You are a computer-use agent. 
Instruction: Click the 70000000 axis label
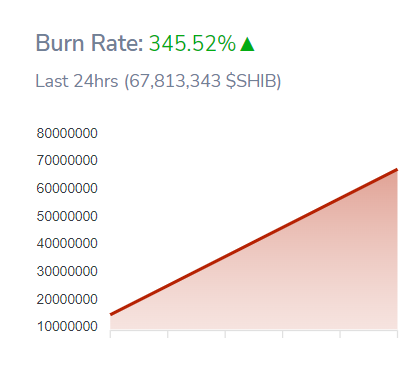67,160
